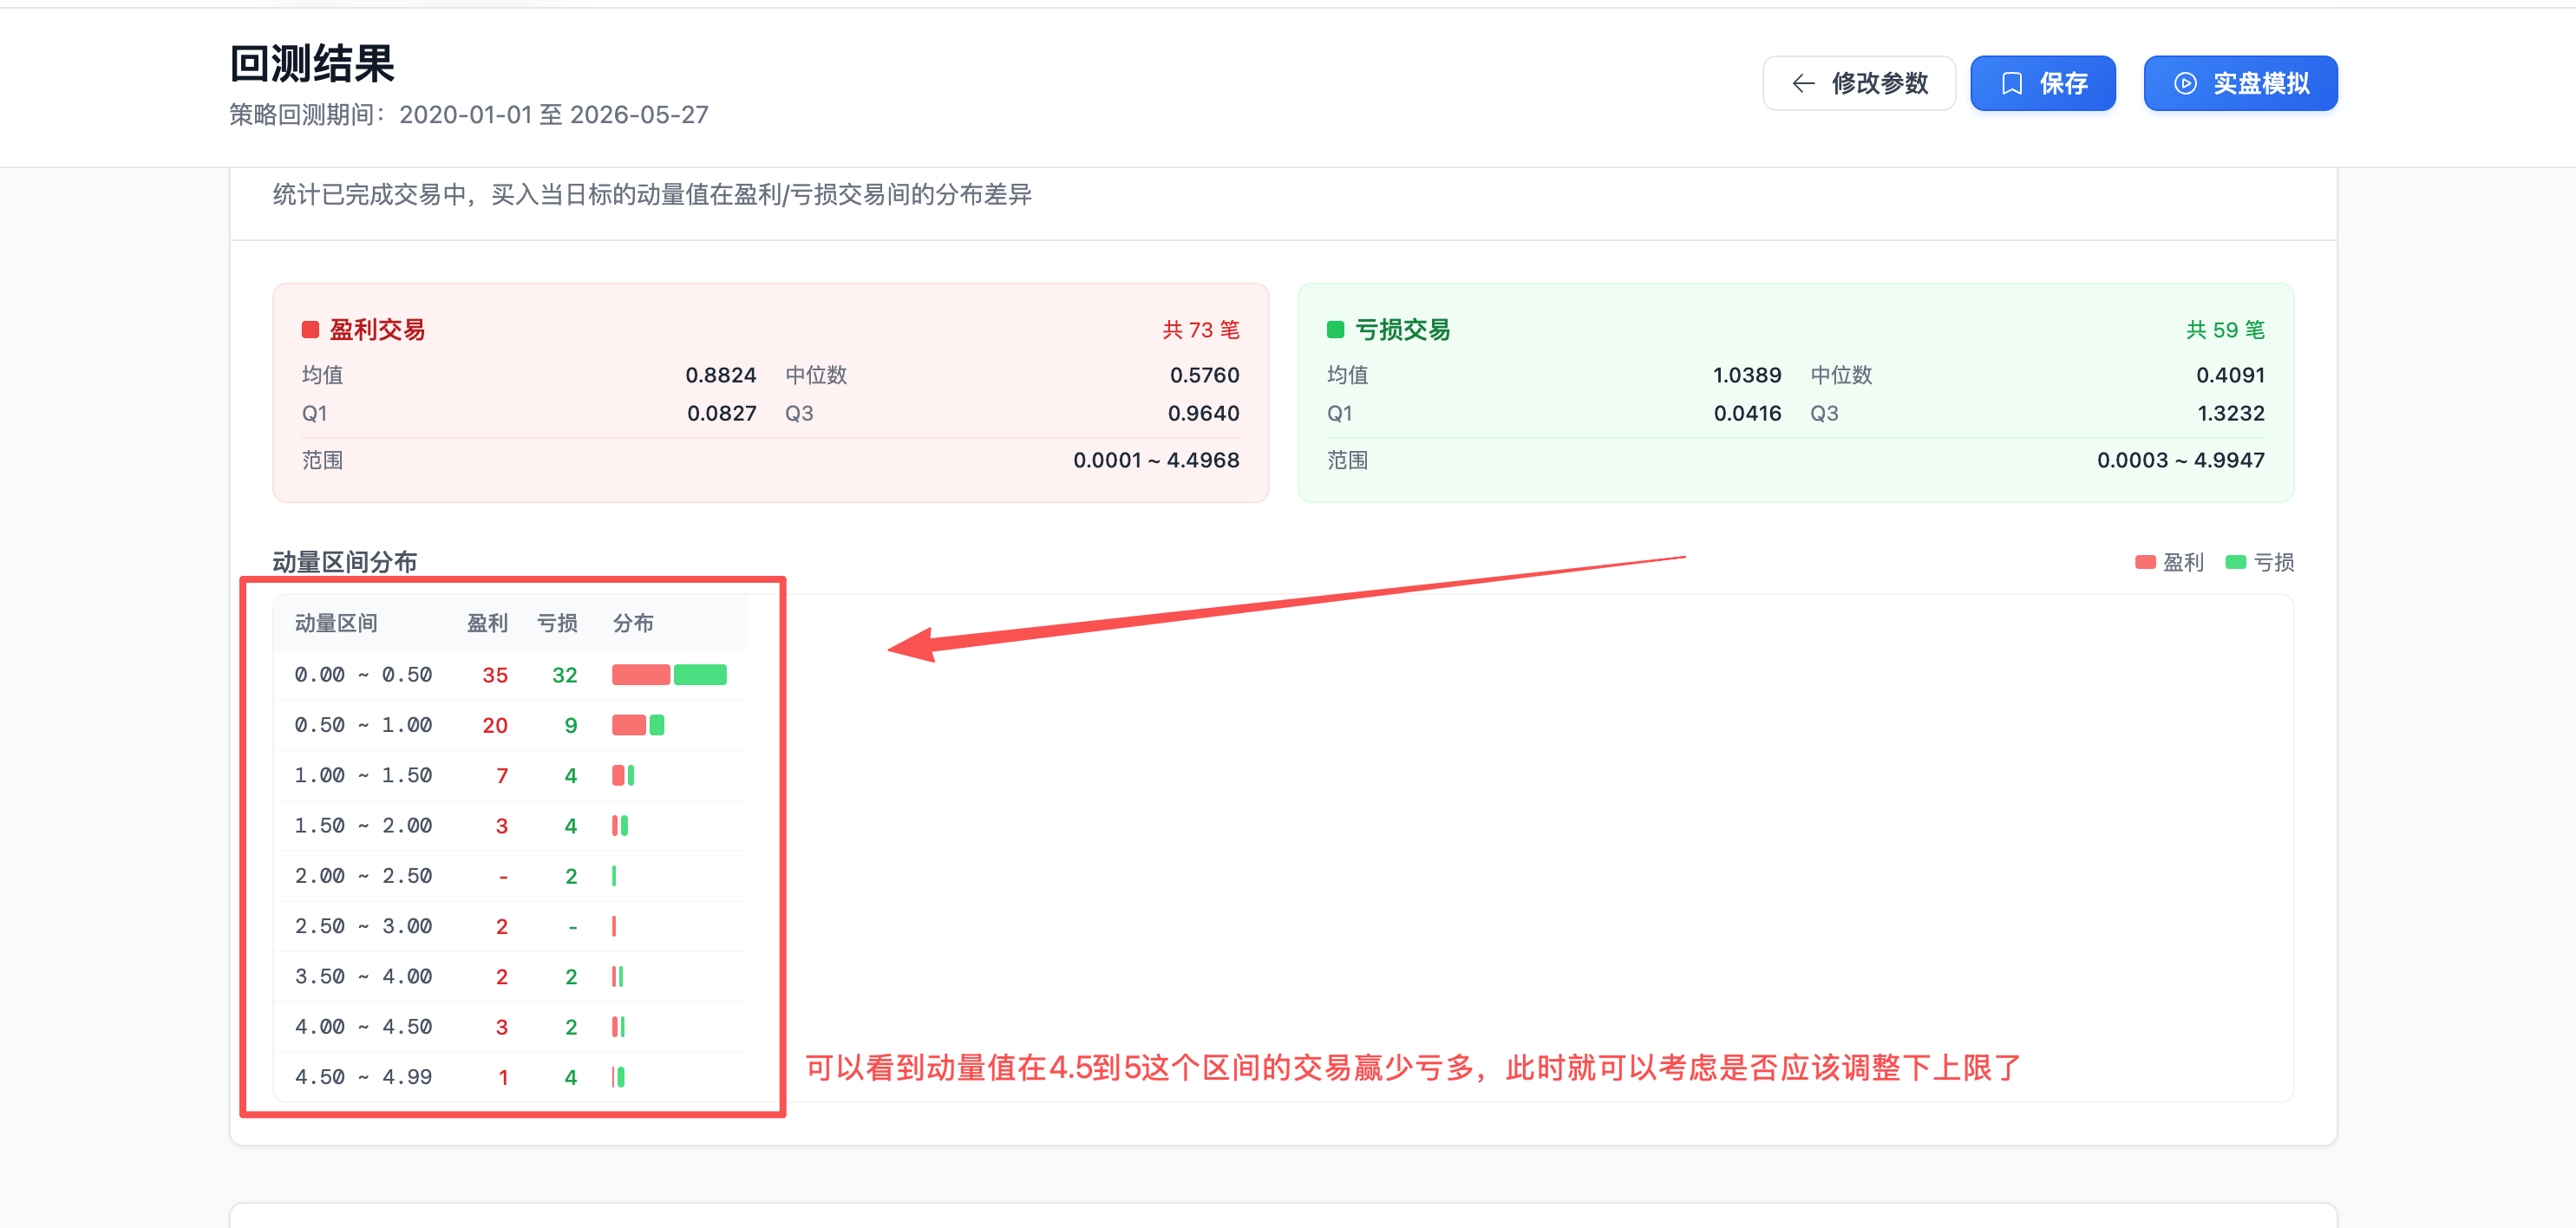Screen dimensions: 2576x1228
Task: Click the 动量区间 column header
Action: point(336,623)
